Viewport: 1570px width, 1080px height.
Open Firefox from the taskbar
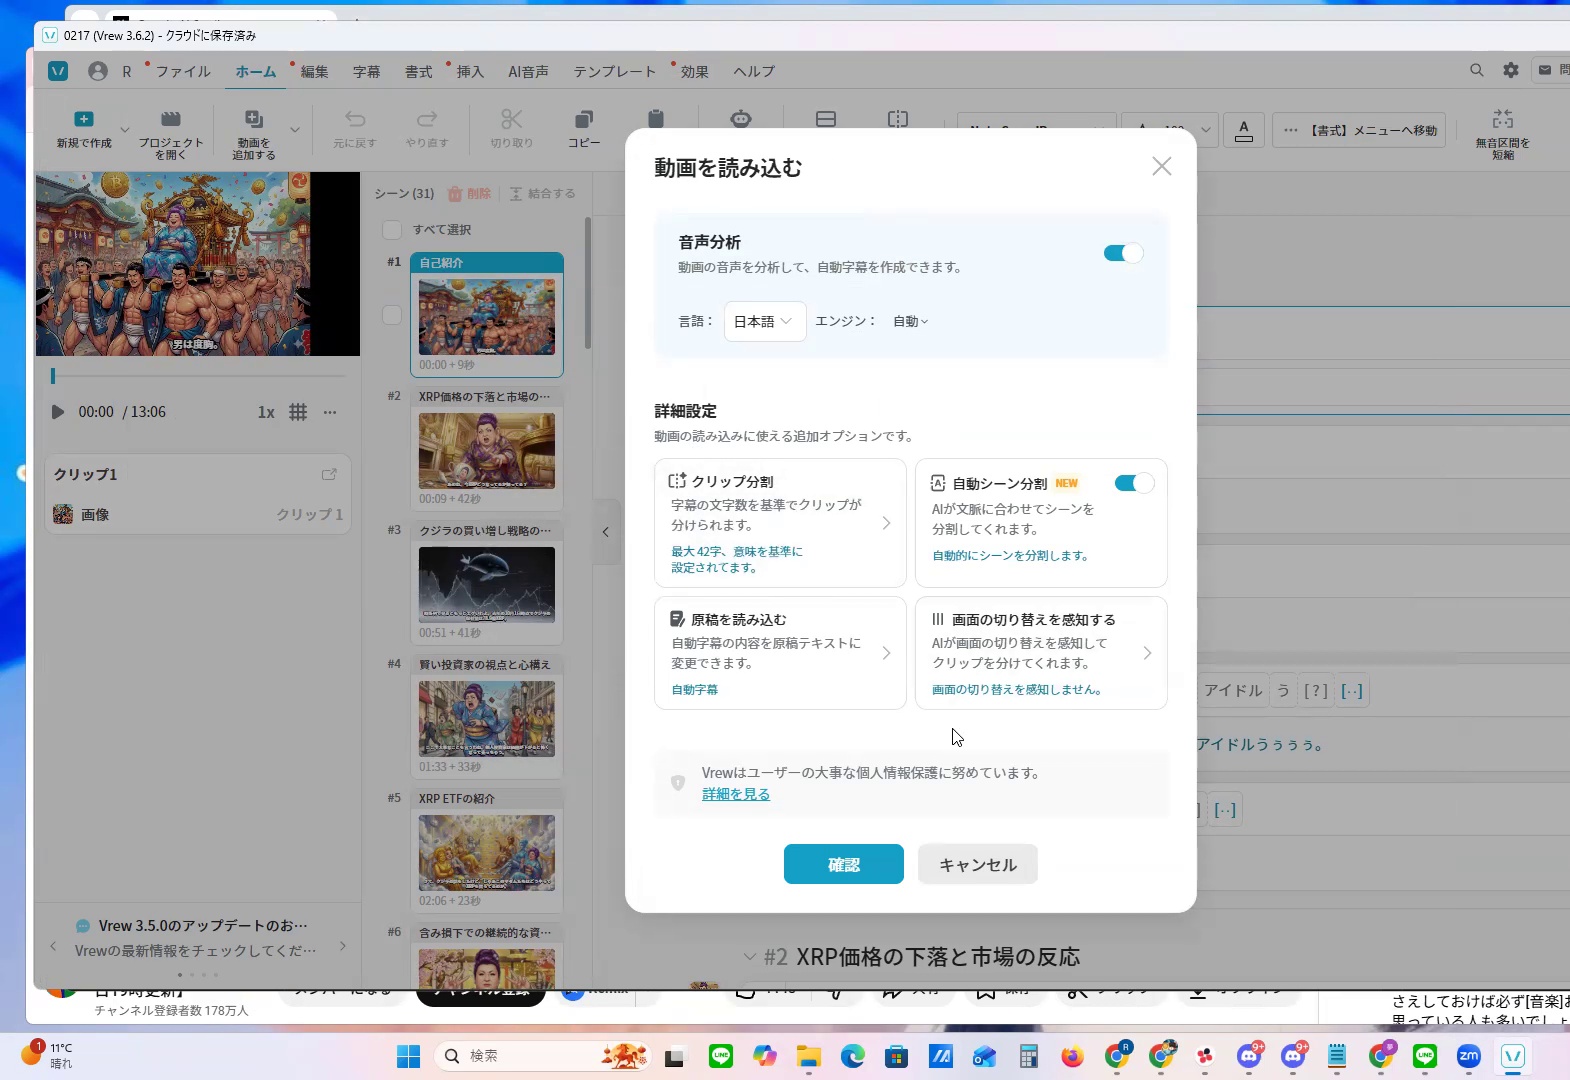(x=1073, y=1056)
